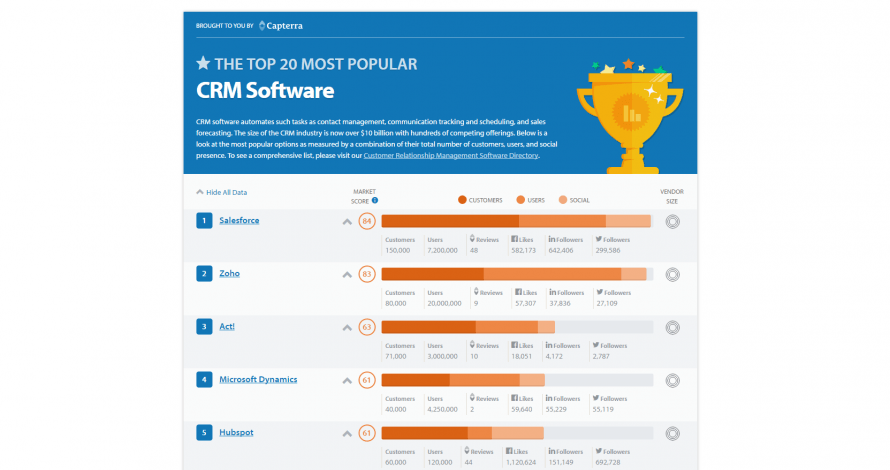Click the Vendor Size column header
The width and height of the screenshot is (890, 470).
[x=672, y=196]
